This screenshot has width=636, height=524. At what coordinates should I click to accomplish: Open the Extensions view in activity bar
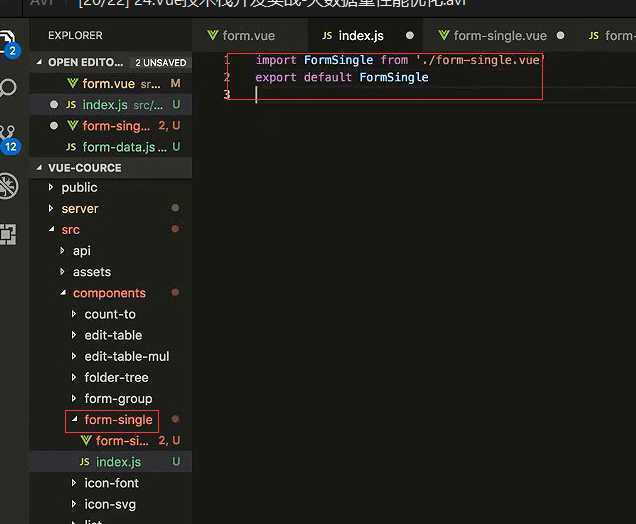click(x=8, y=235)
